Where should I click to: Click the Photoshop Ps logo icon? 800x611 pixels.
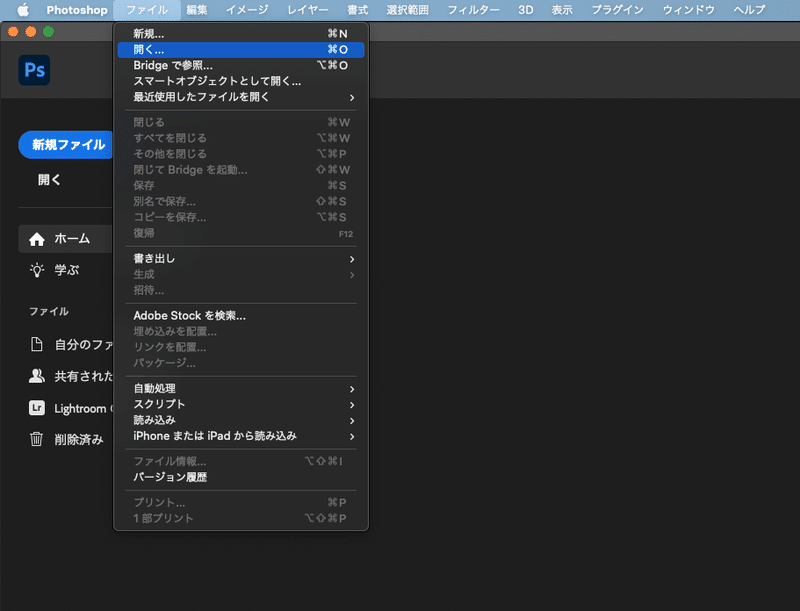(34, 70)
